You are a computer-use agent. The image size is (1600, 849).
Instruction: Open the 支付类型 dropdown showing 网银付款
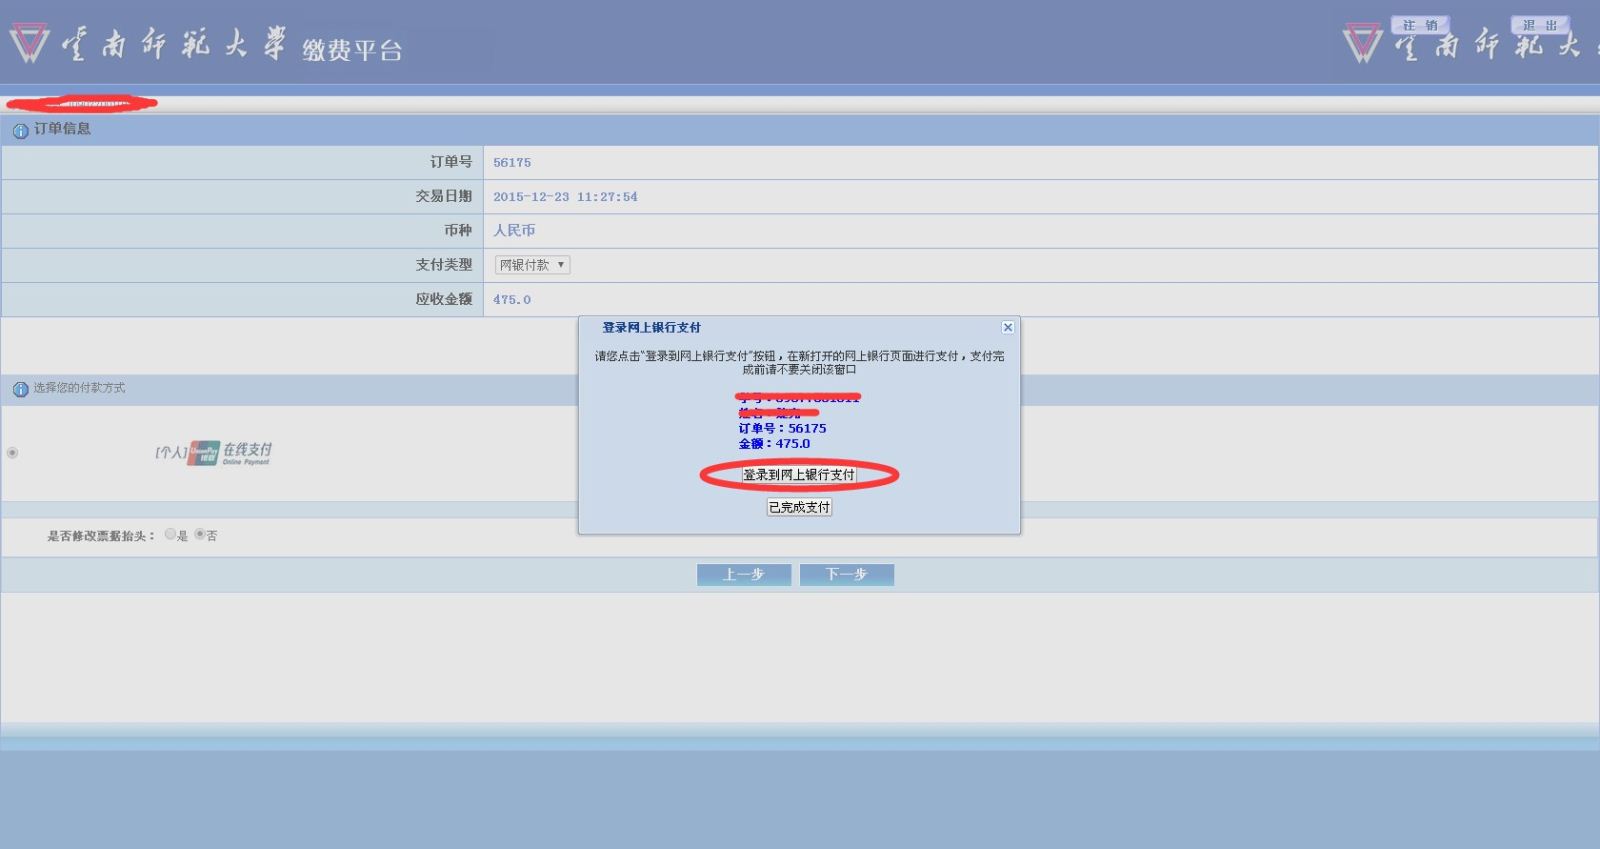coord(532,265)
